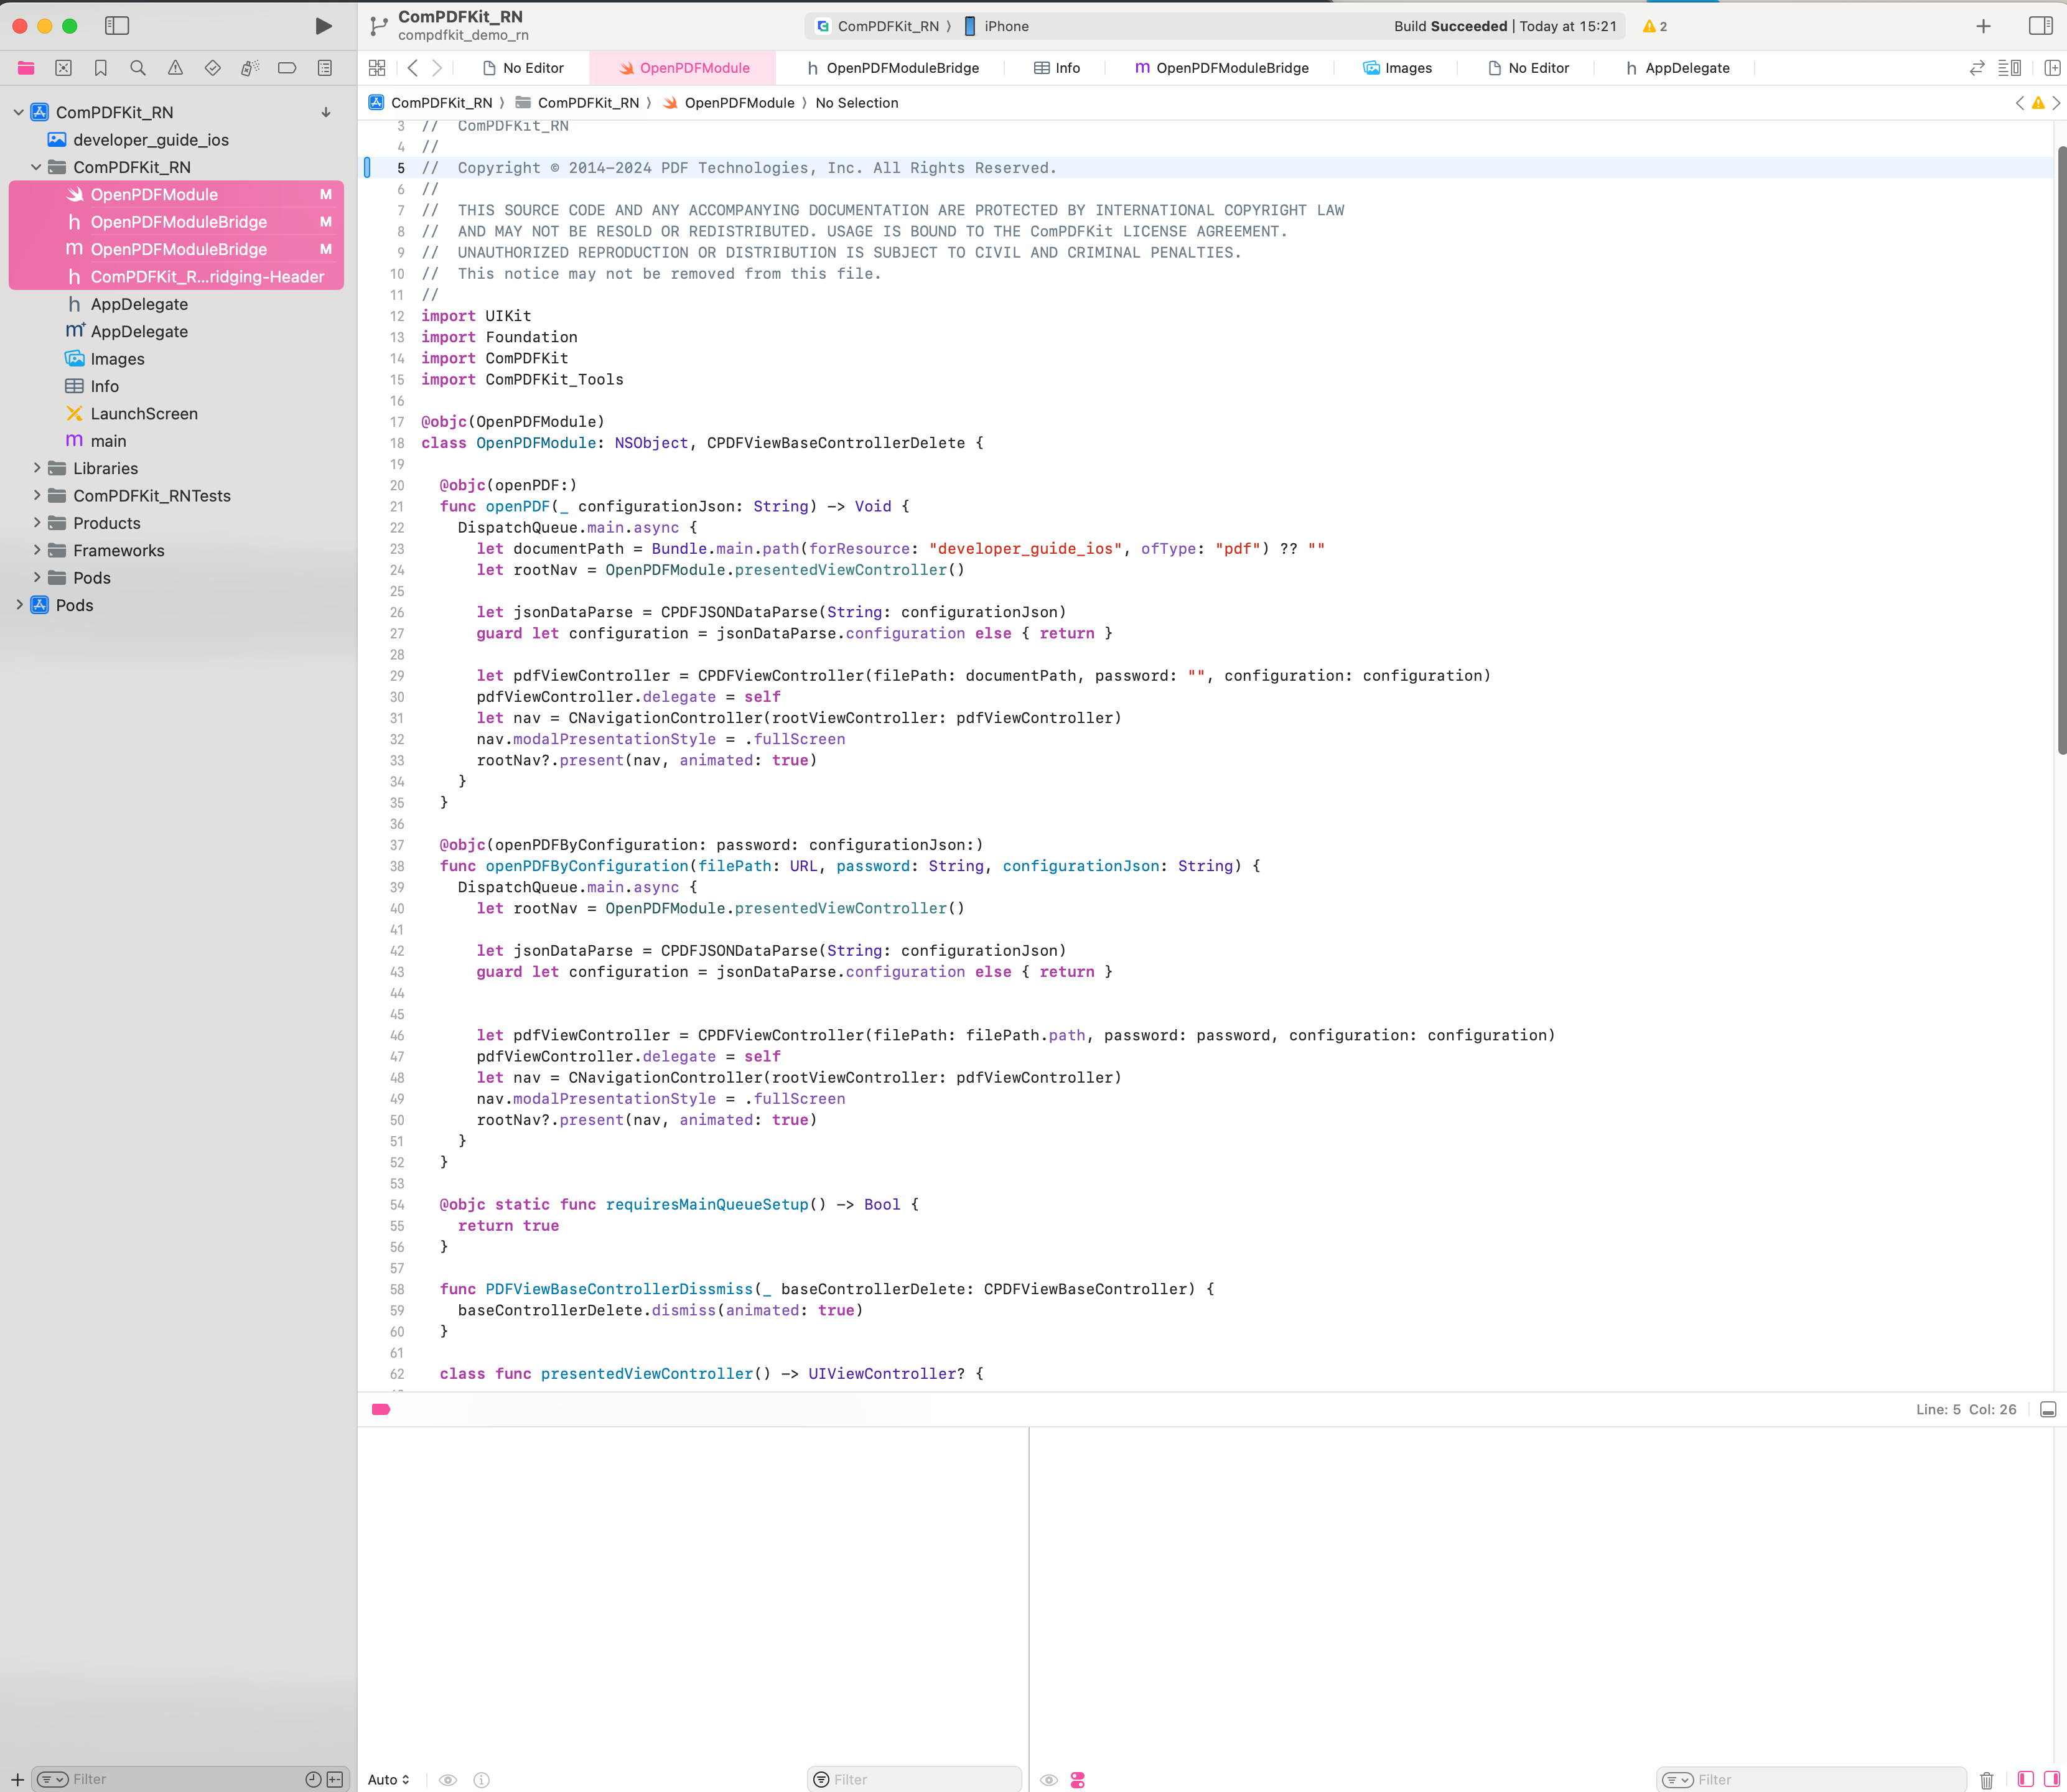Click the variables view Filter field

click(x=914, y=1780)
